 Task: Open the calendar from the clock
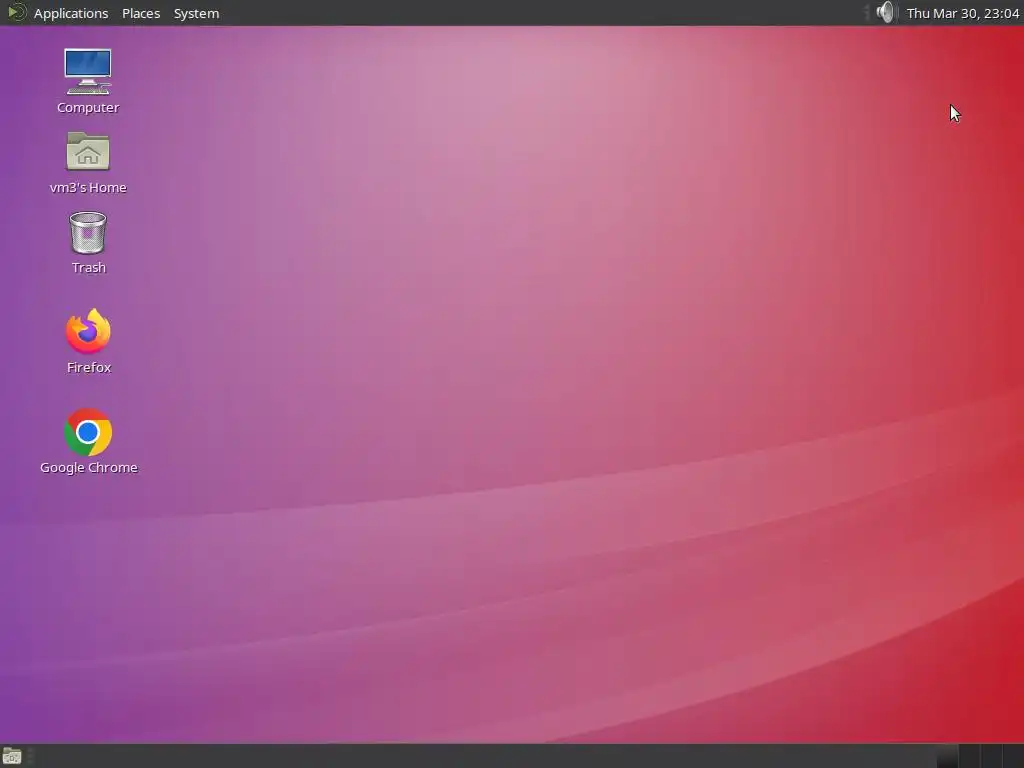(x=963, y=13)
